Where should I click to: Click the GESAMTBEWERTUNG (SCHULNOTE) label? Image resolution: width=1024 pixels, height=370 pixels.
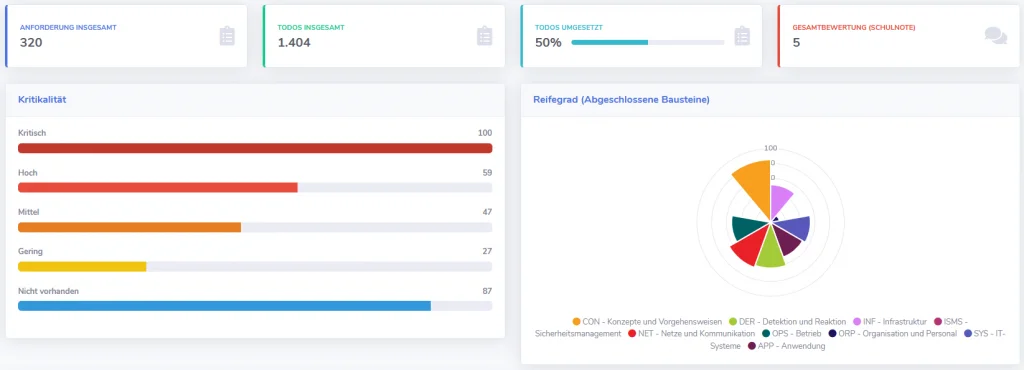(x=854, y=28)
